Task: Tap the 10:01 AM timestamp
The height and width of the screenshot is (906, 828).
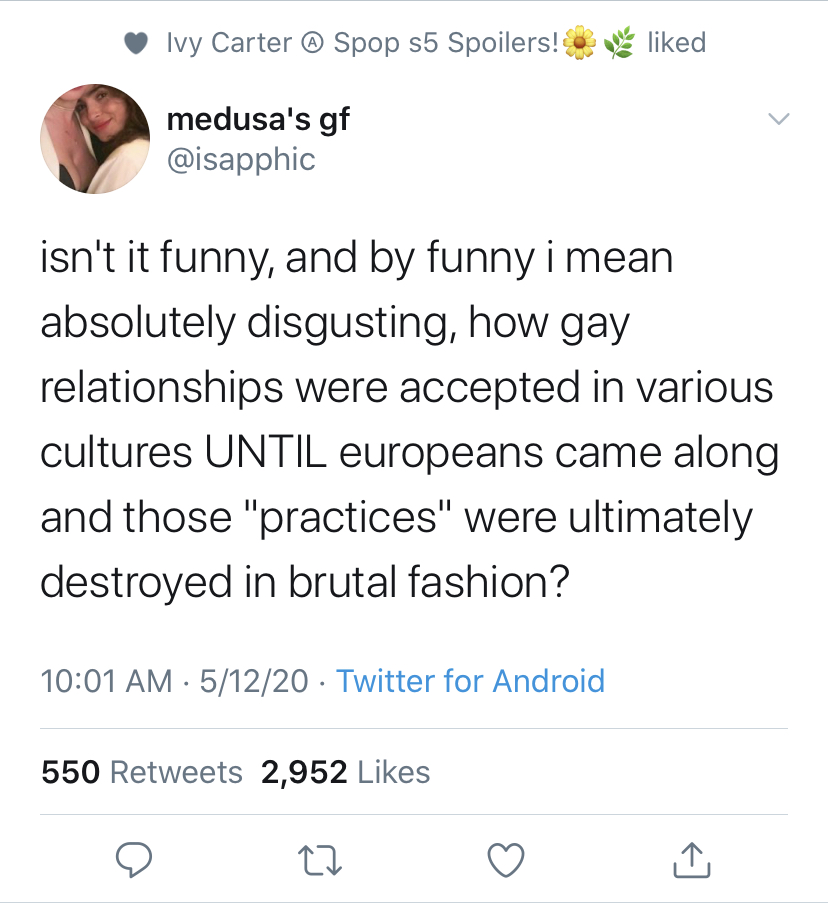Action: pos(106,680)
